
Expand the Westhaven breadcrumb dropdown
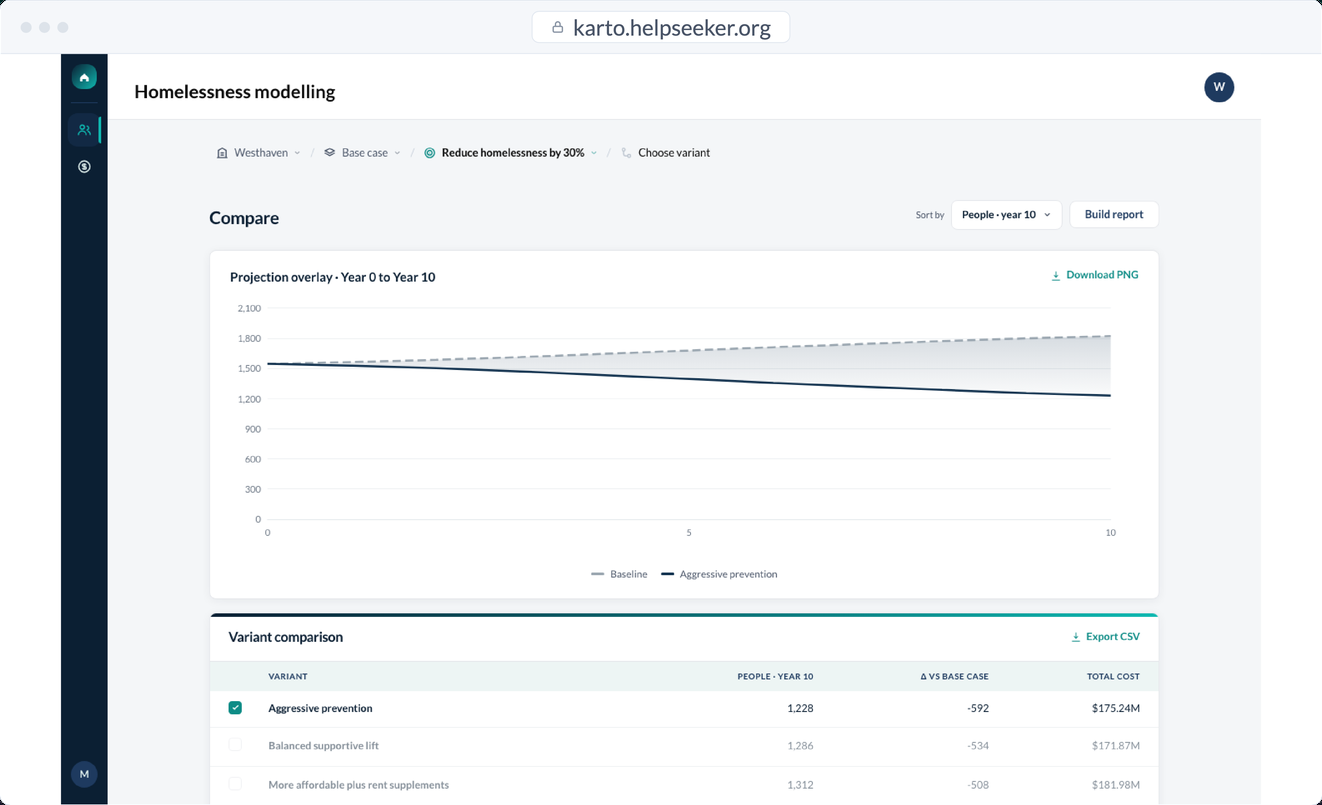pyautogui.click(x=258, y=153)
